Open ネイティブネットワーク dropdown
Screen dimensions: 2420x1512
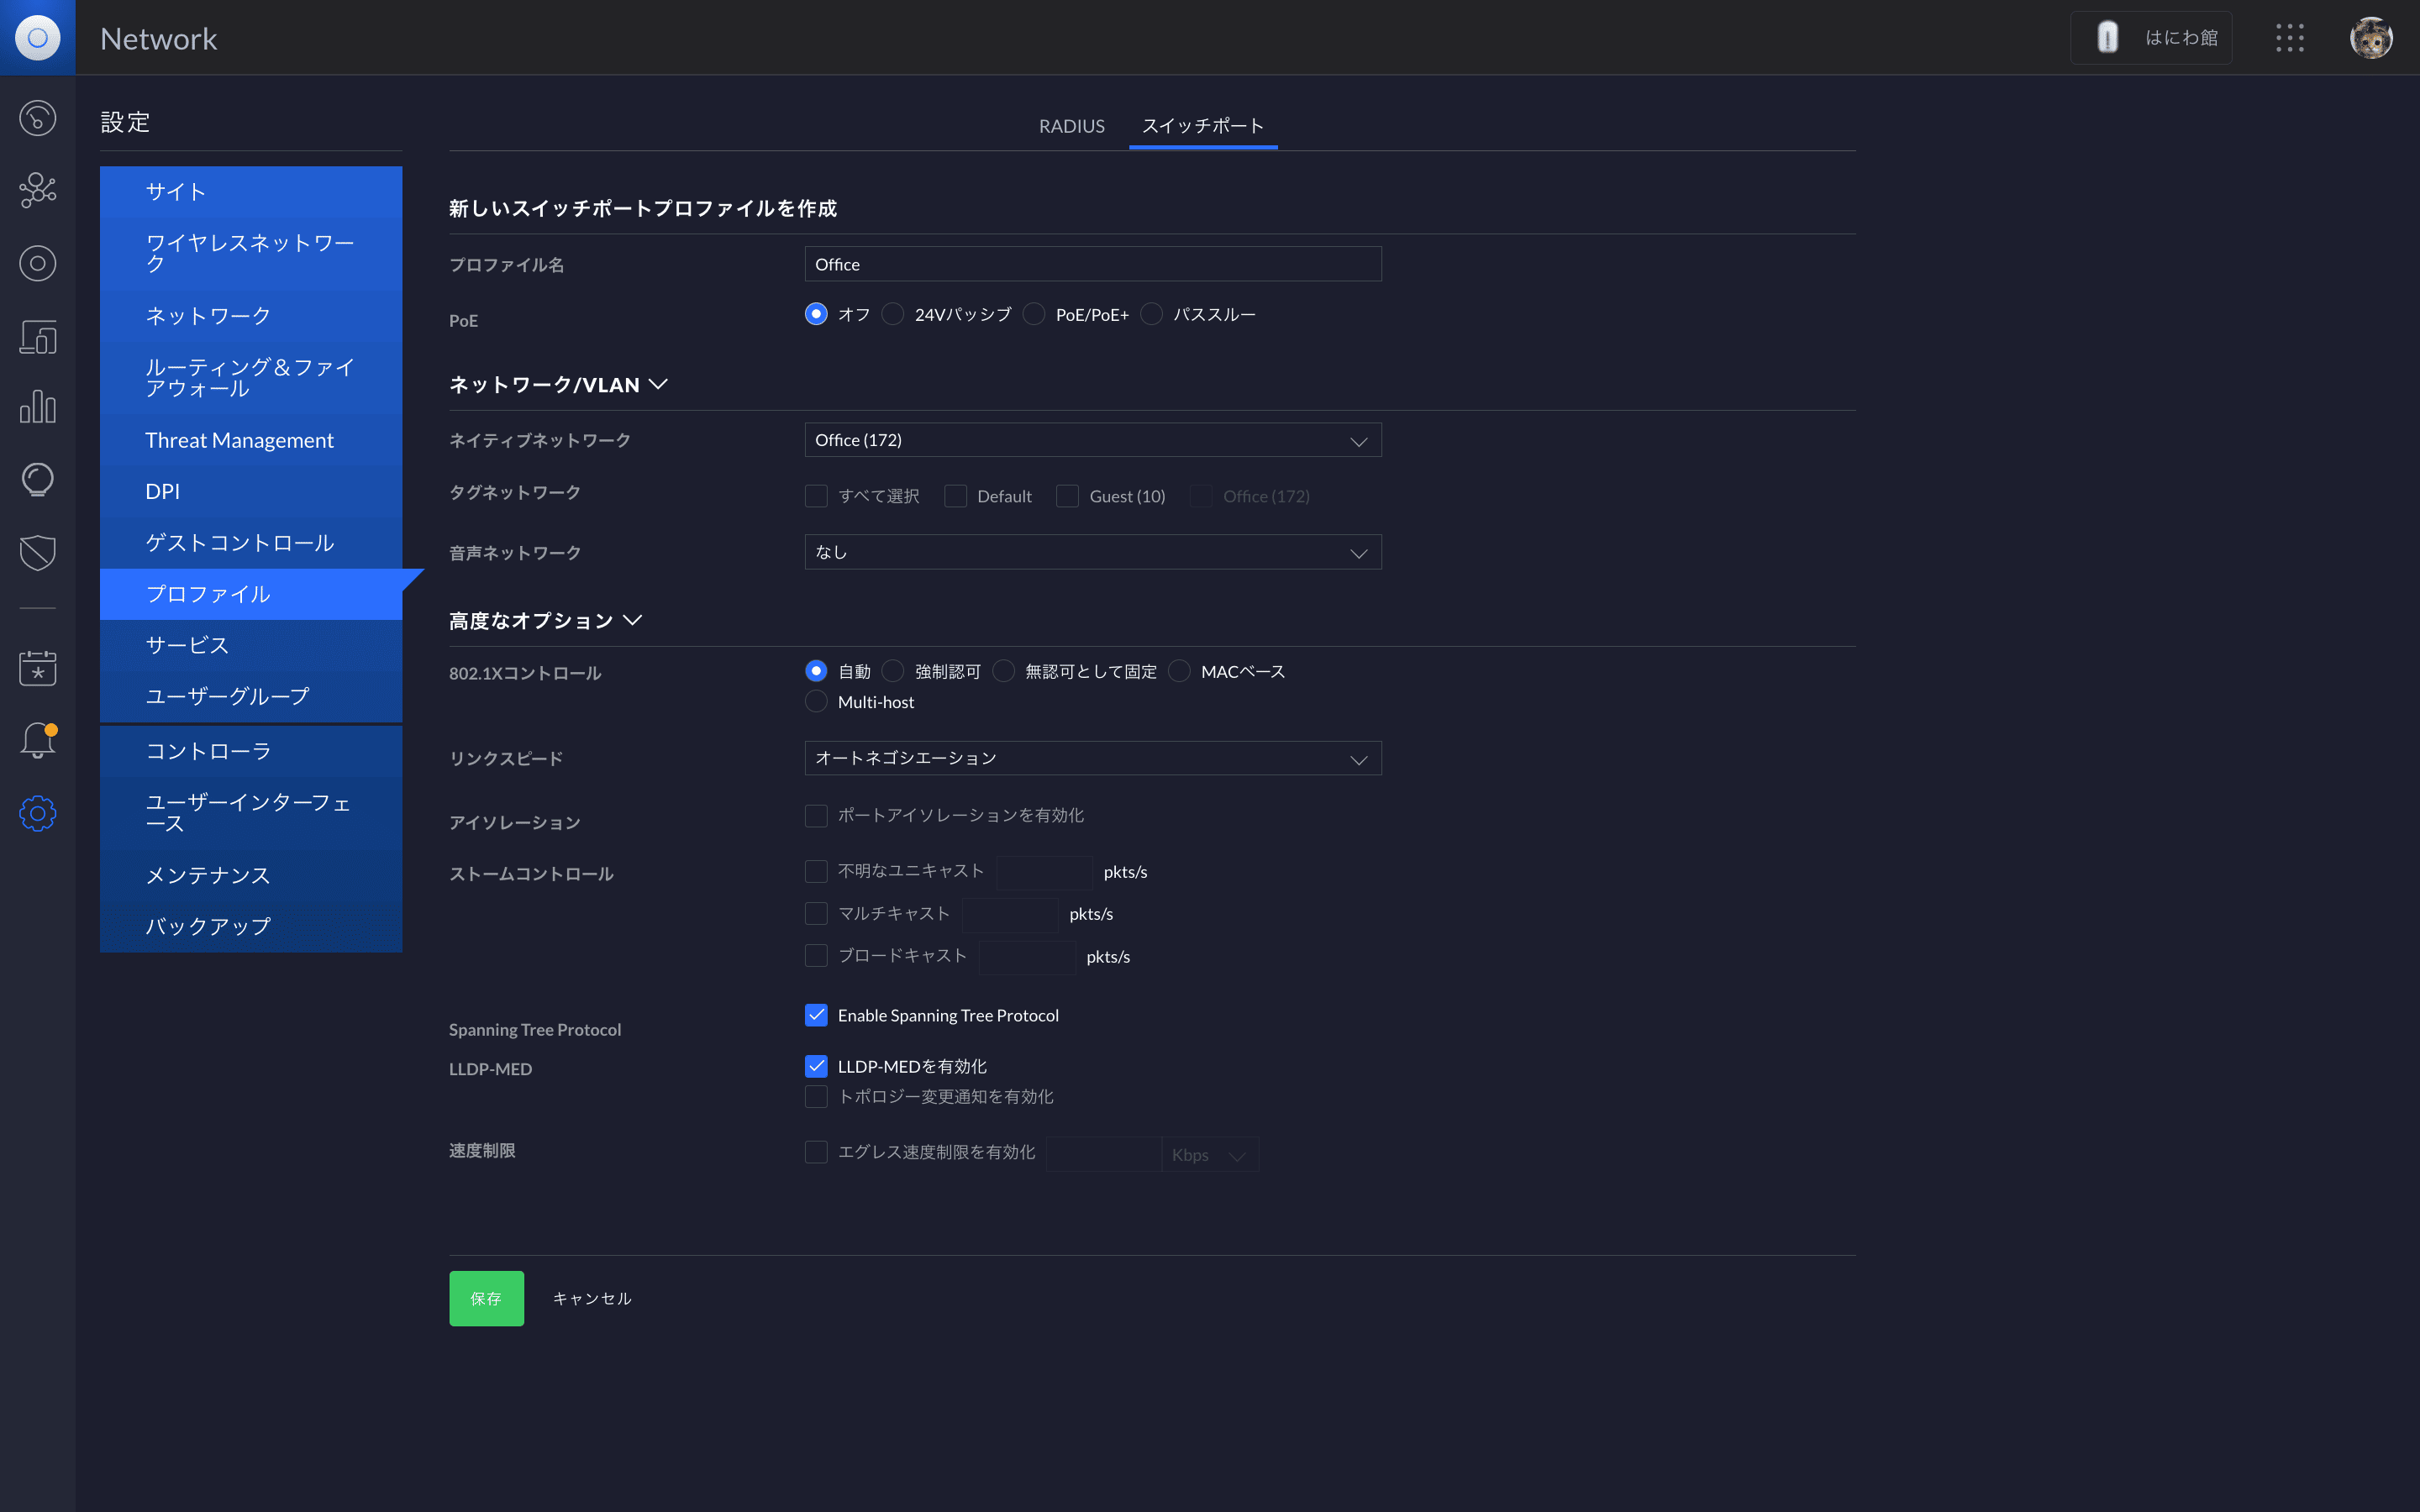coord(1093,440)
